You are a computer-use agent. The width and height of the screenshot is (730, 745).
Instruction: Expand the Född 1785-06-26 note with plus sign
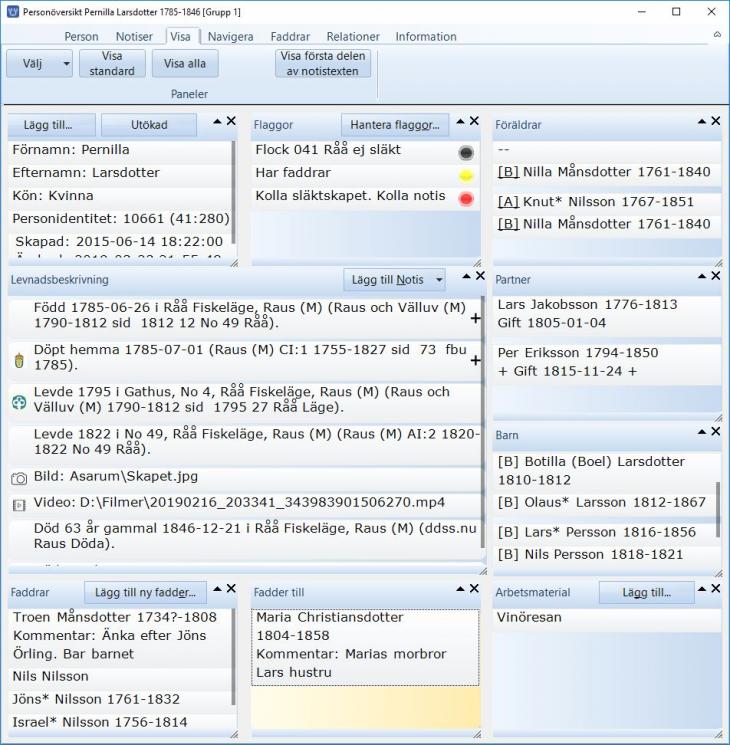pyautogui.click(x=475, y=318)
